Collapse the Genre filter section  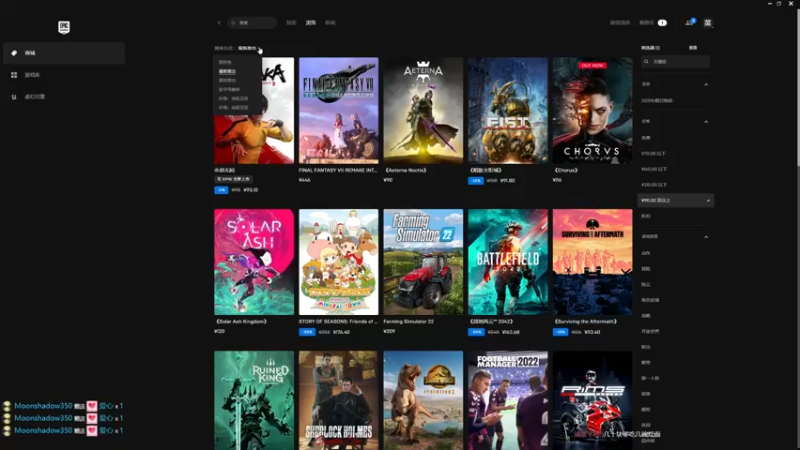706,237
